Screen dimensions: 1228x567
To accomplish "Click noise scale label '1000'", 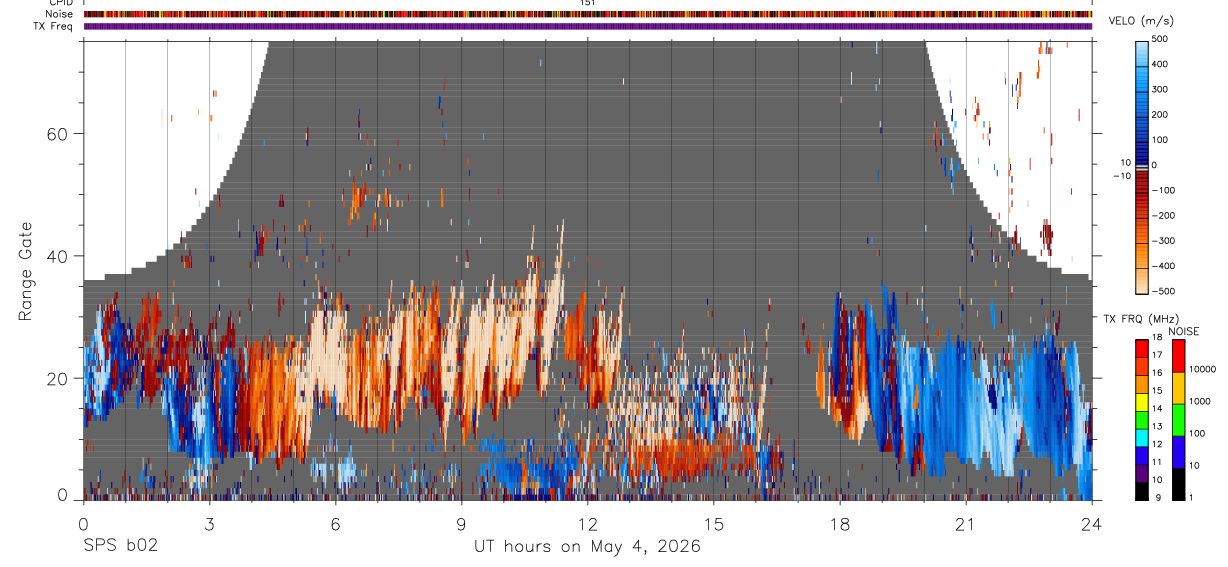I will tap(1199, 401).
